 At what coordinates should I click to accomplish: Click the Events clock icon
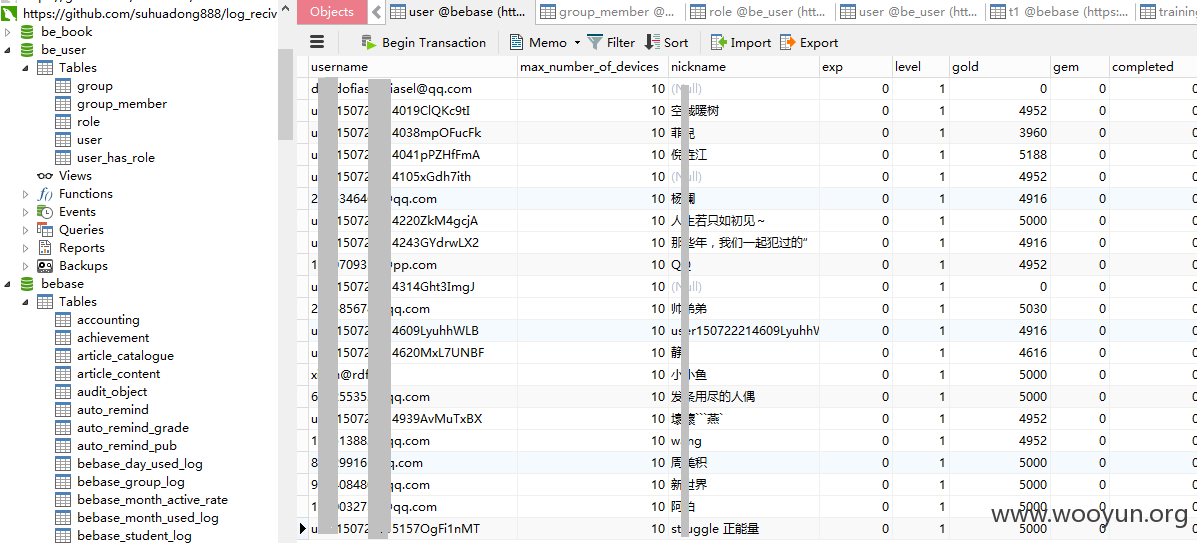(x=45, y=212)
